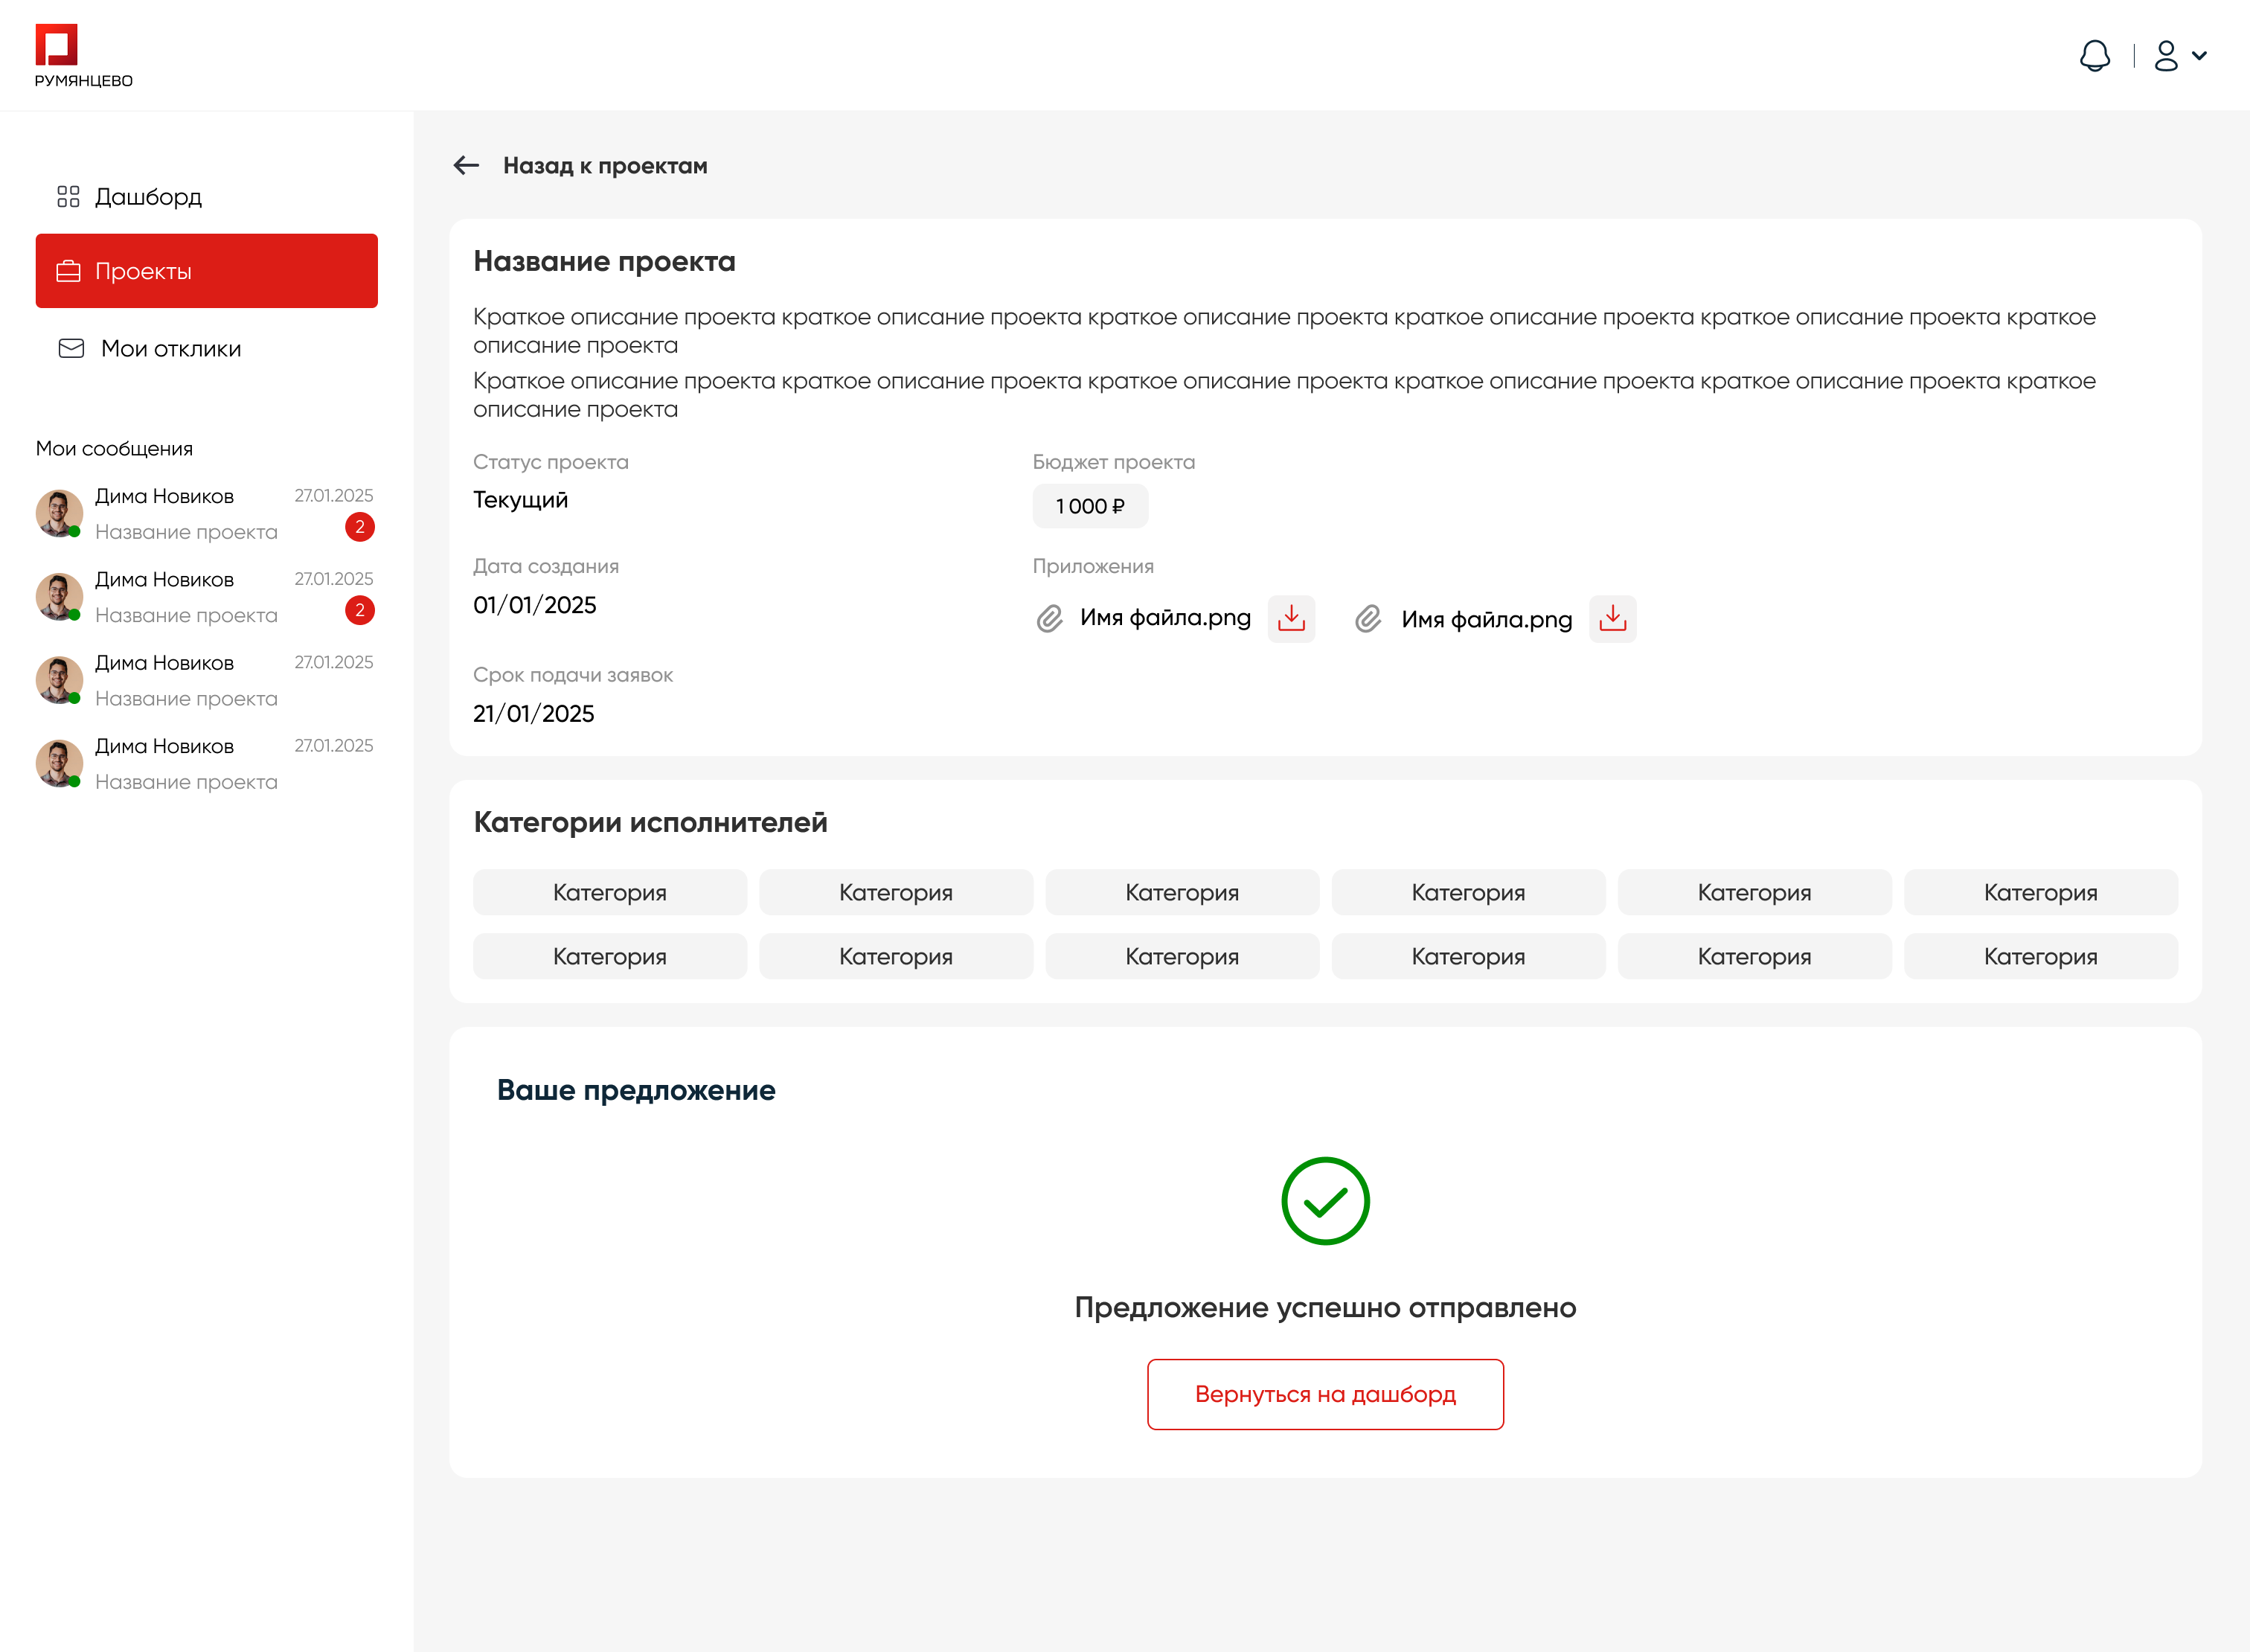Click the Проекты briefcase icon
The width and height of the screenshot is (2250, 1652).
(x=68, y=271)
